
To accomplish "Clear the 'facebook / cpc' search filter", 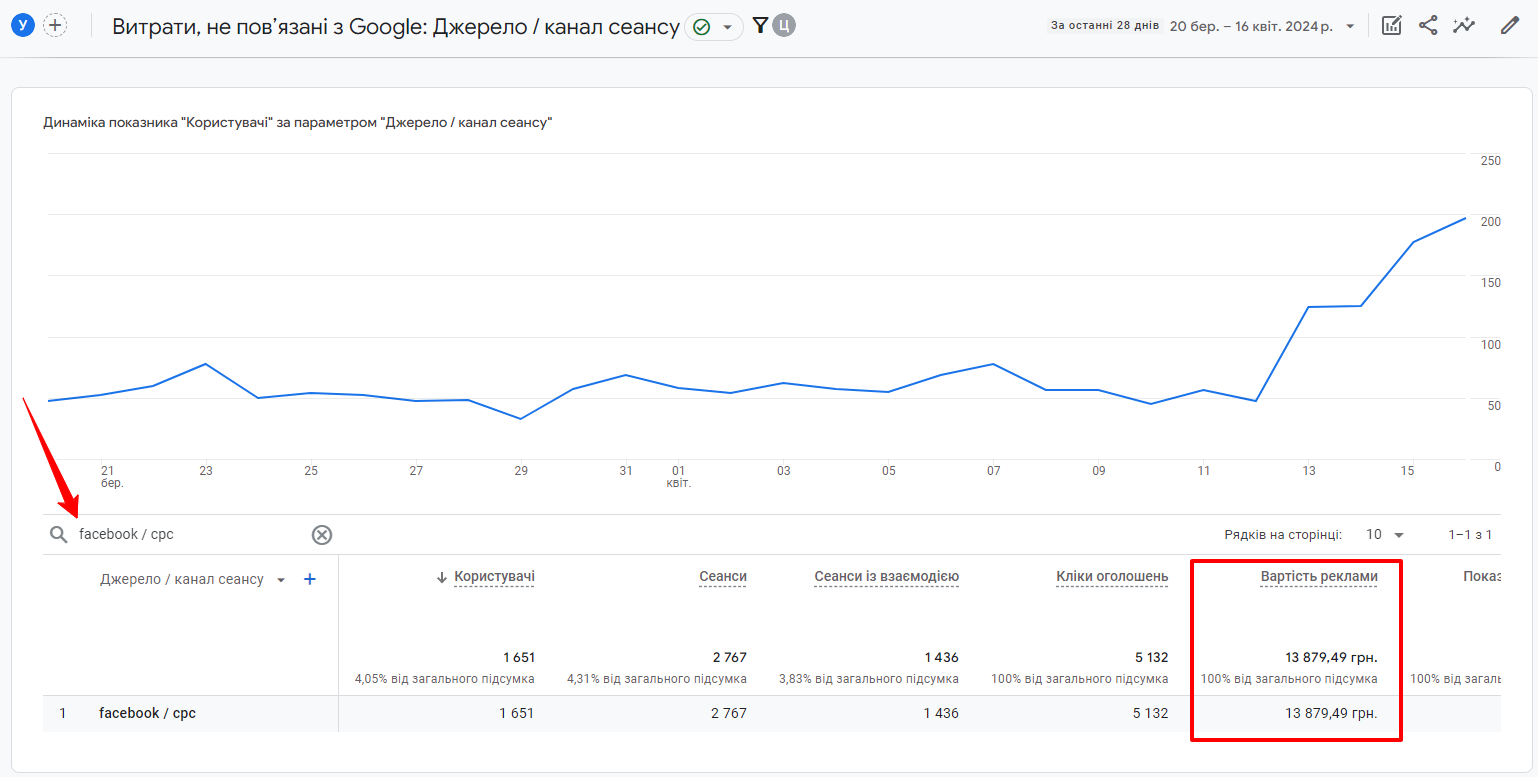I will (322, 535).
